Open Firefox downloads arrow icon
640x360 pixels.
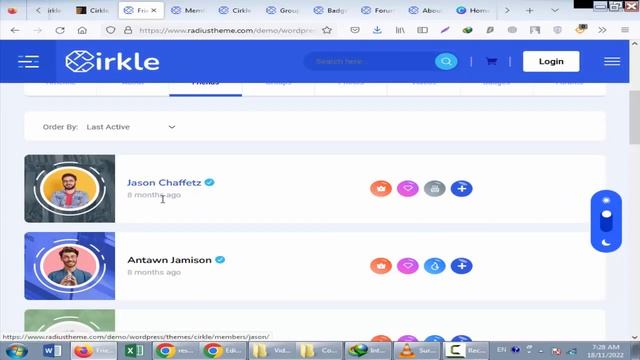[377, 30]
